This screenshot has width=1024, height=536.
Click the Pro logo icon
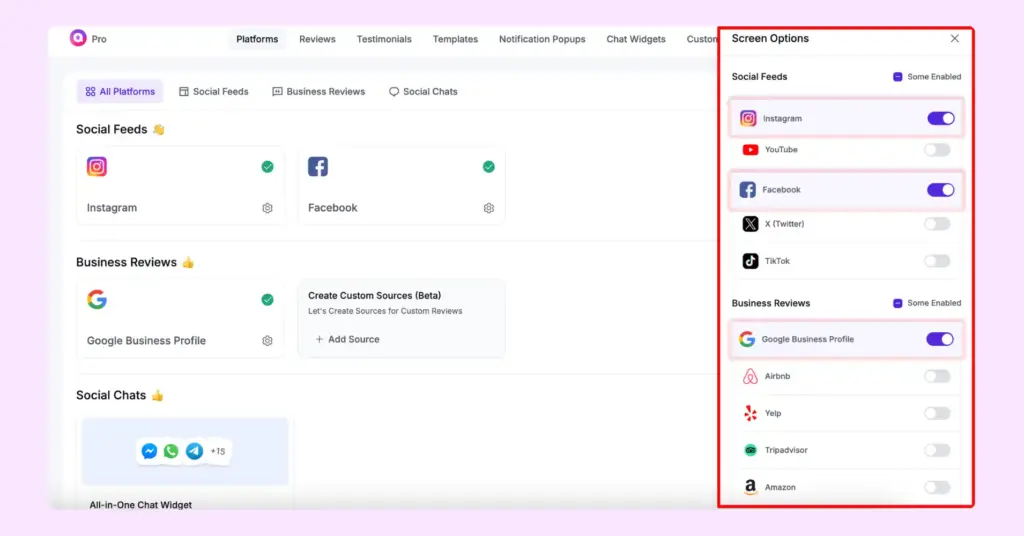(78, 38)
